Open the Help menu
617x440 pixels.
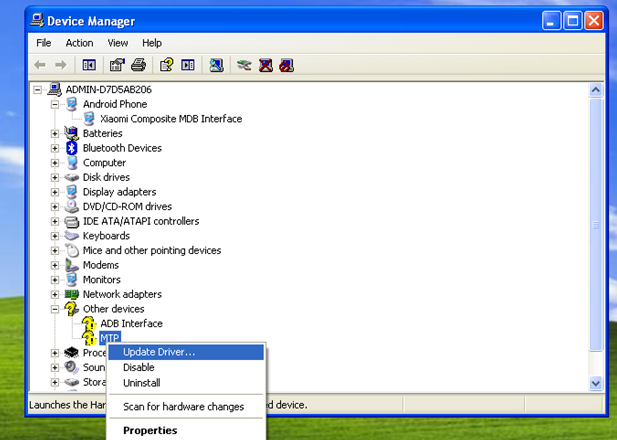(152, 43)
